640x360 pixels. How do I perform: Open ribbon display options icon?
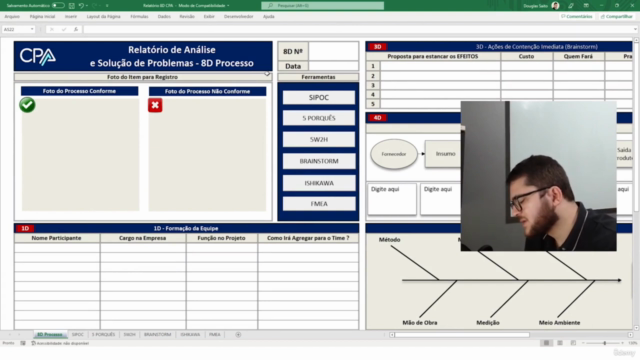pyautogui.click(x=586, y=6)
